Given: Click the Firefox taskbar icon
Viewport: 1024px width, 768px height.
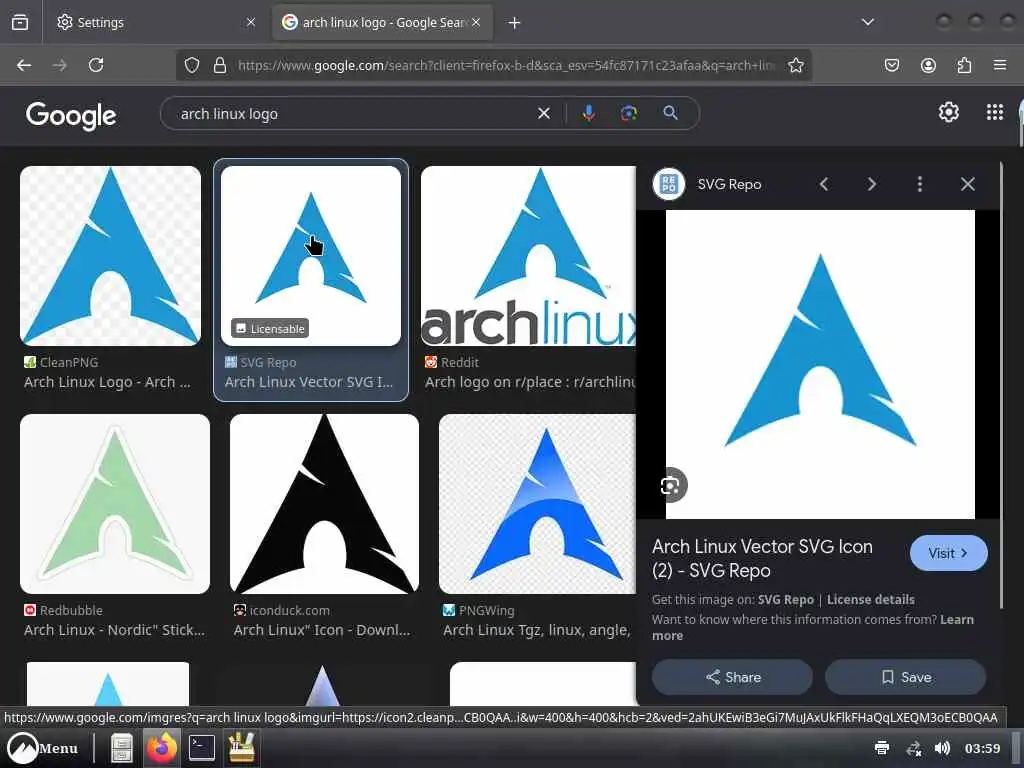Looking at the screenshot, I should [x=161, y=748].
